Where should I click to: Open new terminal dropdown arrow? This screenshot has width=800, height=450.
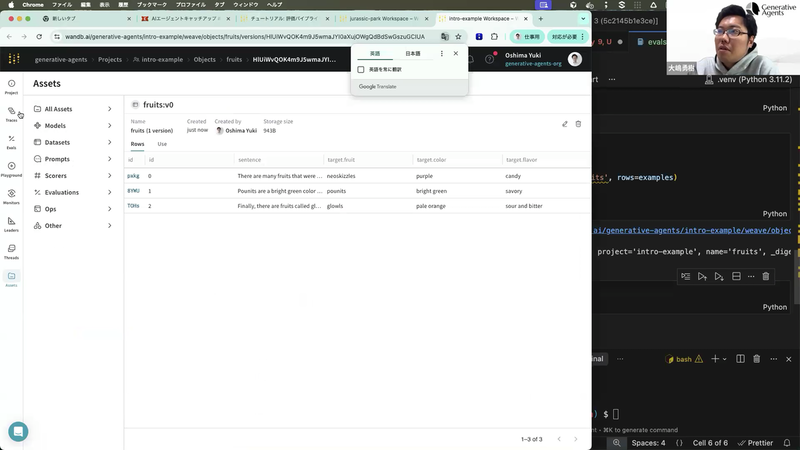tap(724, 359)
